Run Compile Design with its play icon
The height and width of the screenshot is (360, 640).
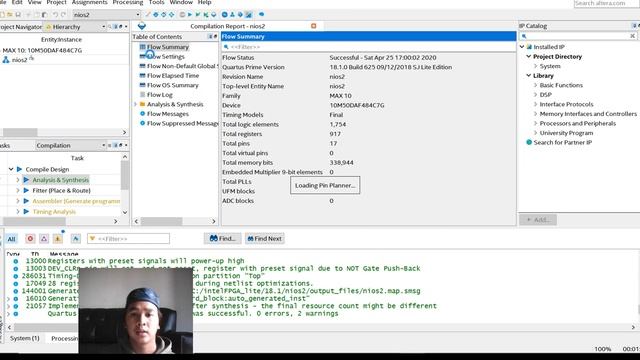click(x=19, y=169)
